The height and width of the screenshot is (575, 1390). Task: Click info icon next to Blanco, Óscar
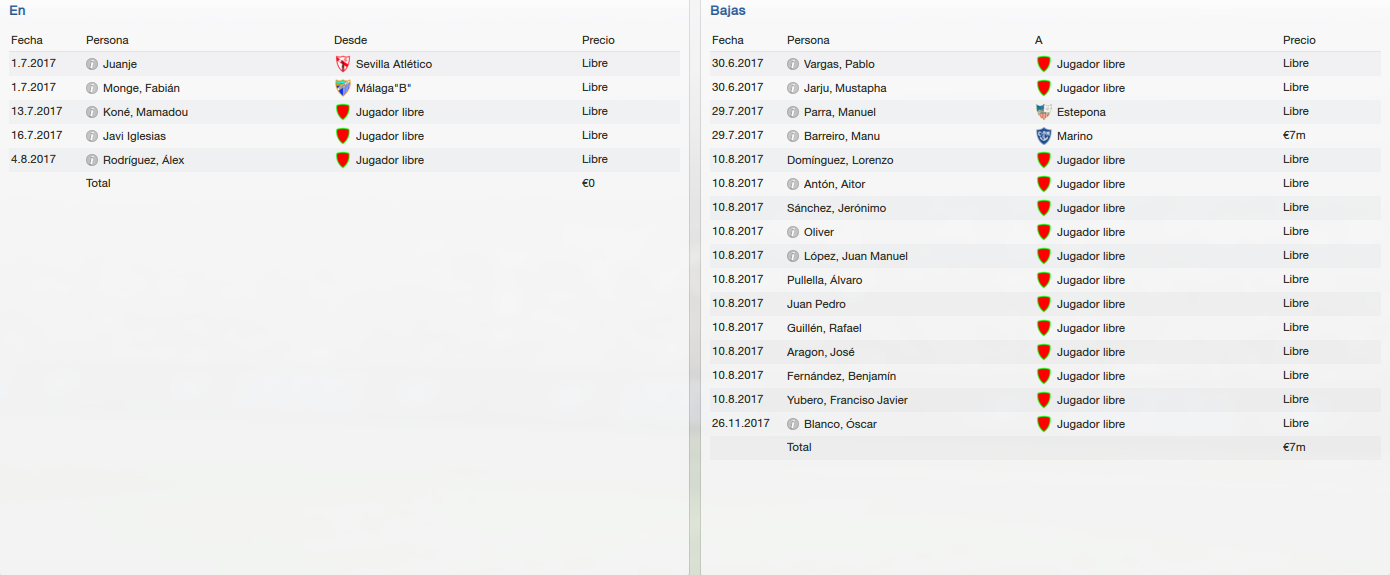pyautogui.click(x=794, y=424)
